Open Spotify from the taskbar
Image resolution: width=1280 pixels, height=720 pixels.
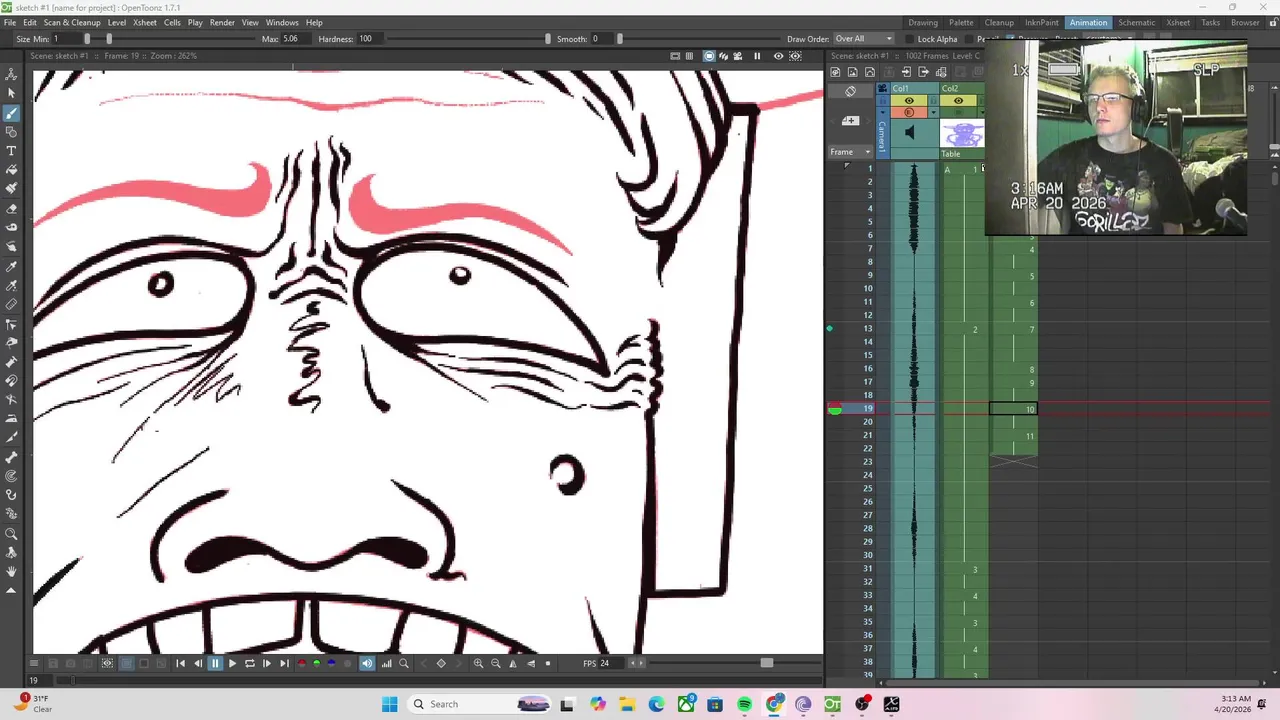pyautogui.click(x=744, y=704)
